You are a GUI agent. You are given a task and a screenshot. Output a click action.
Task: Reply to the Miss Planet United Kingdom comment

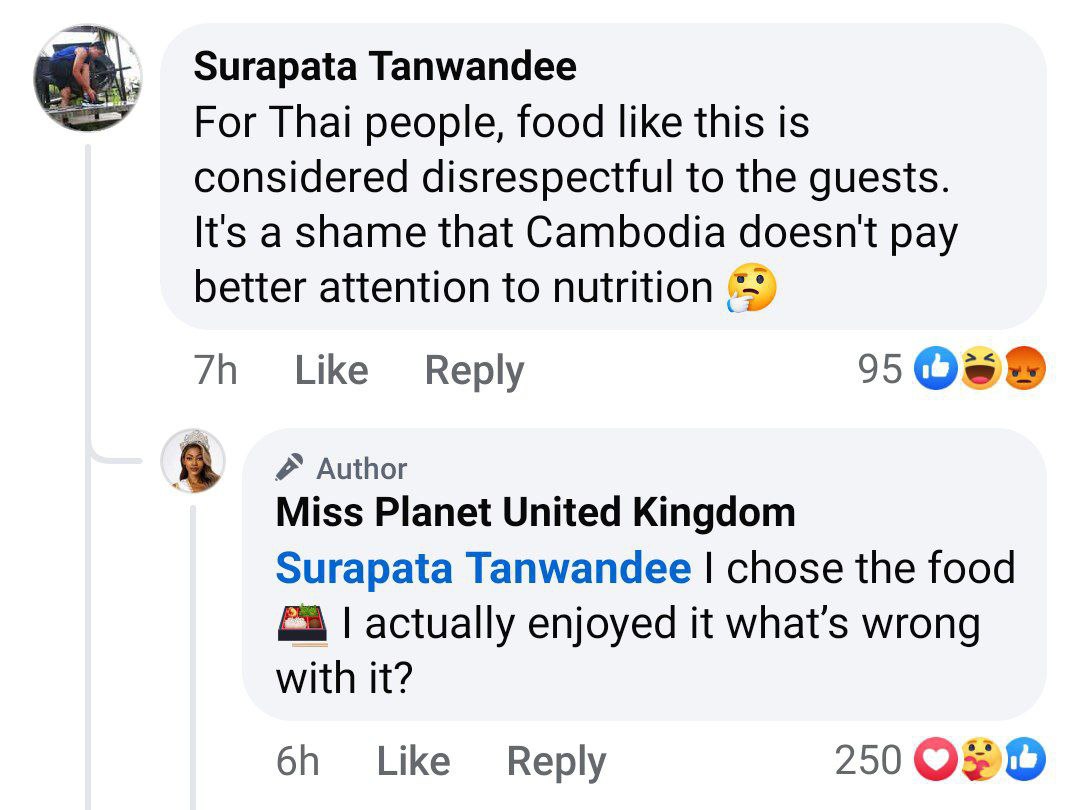556,762
